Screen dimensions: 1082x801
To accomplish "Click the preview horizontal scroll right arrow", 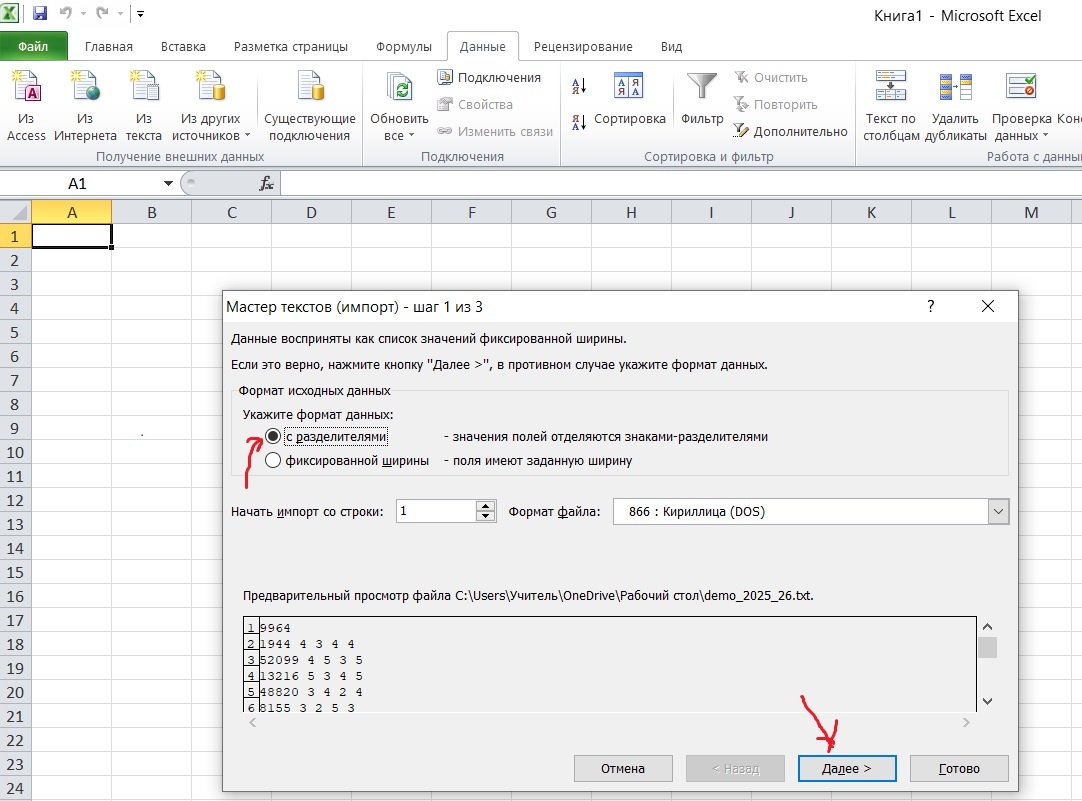I will click(x=966, y=722).
